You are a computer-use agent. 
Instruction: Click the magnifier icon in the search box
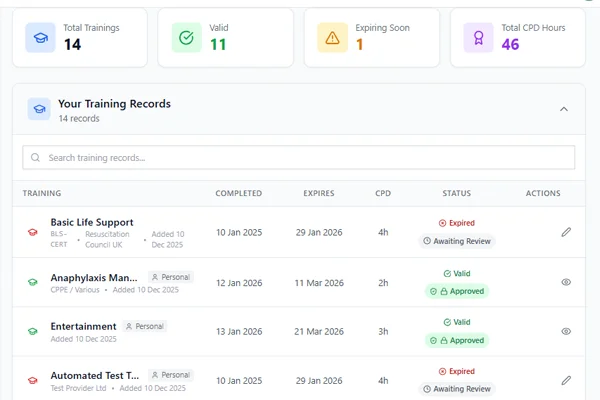tap(36, 157)
